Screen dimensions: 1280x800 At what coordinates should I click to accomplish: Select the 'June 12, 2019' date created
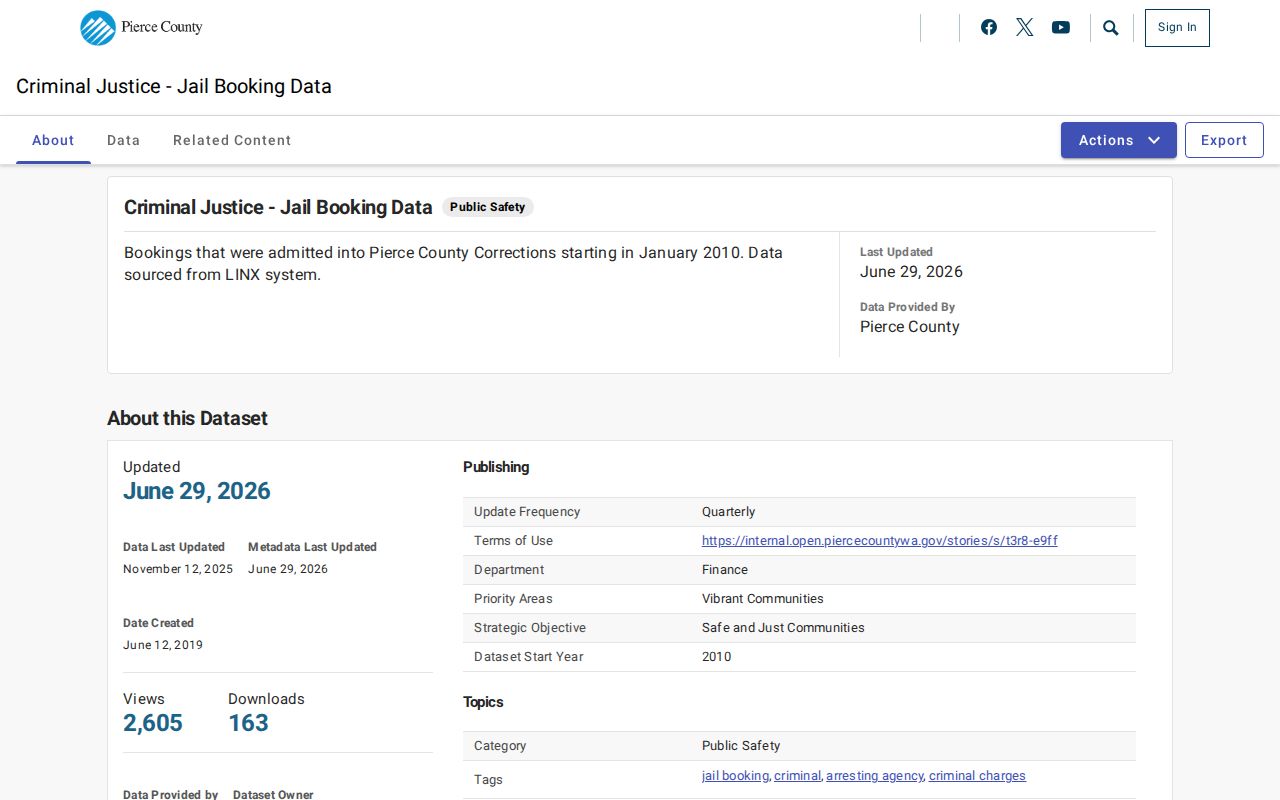tap(163, 645)
